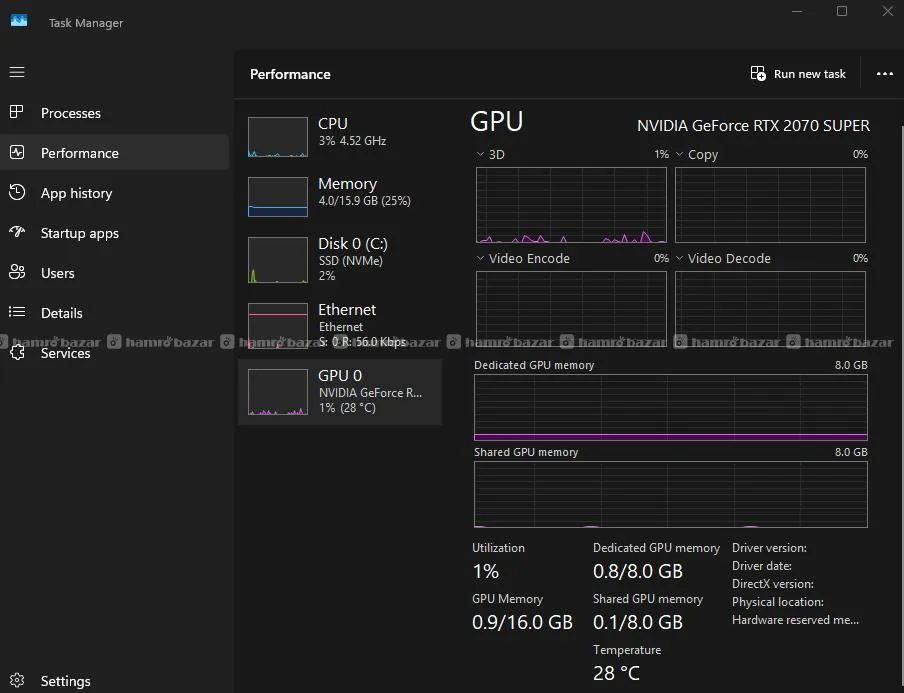
Task: Select the Memory usage mini graph
Action: coord(278,197)
